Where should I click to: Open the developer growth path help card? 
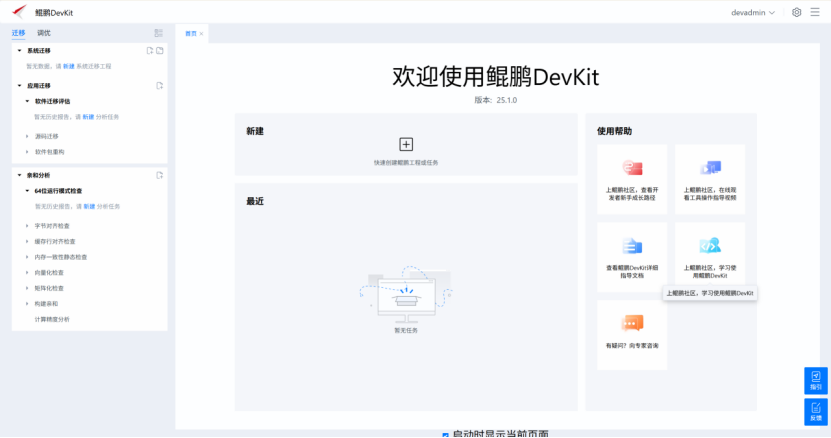coord(632,179)
